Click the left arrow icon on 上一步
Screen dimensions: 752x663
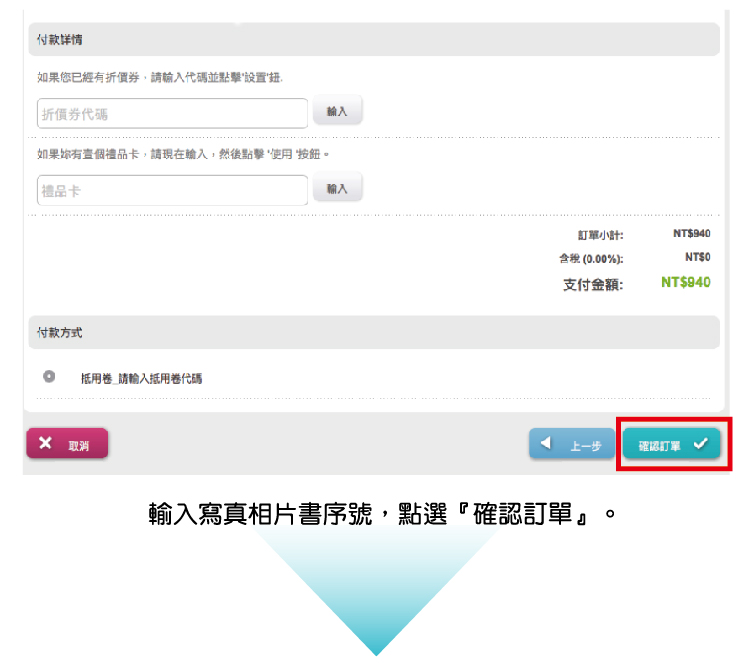[546, 444]
